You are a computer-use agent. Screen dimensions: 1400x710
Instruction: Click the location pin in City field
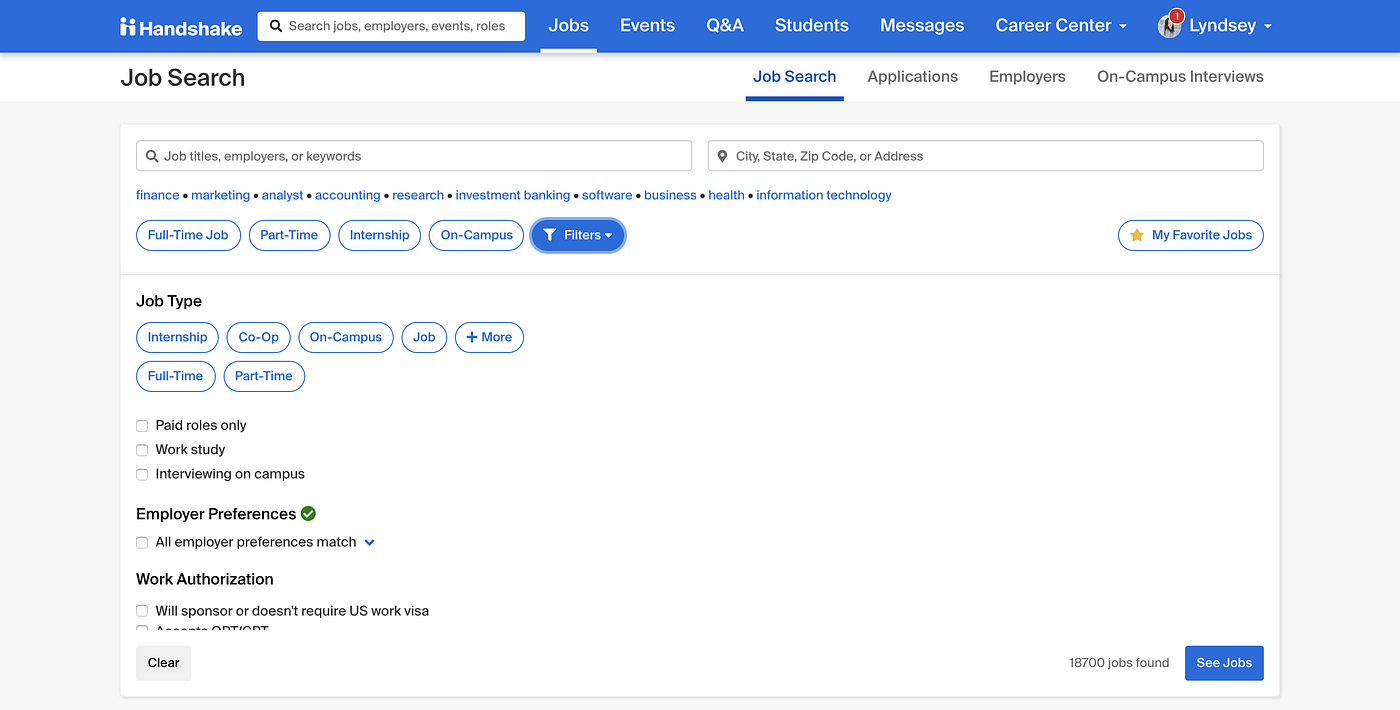722,156
